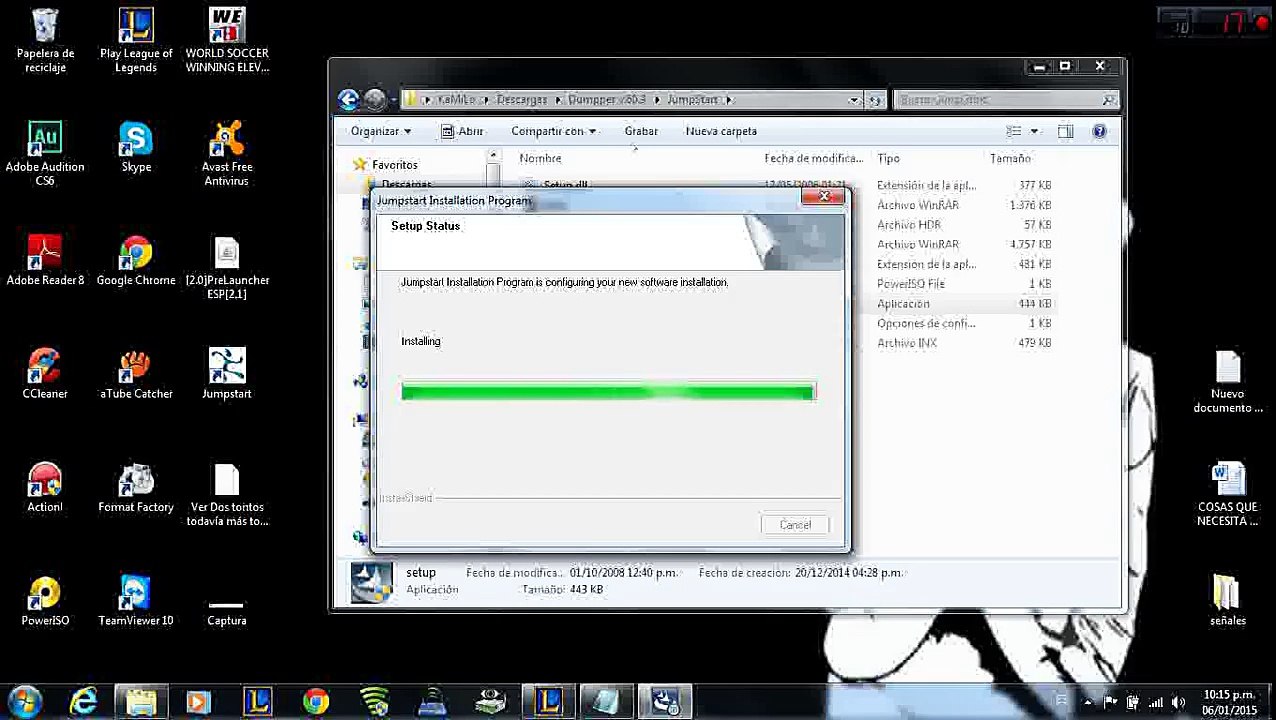Click Grabar in Explorer toolbar
This screenshot has height=720, width=1276.
click(641, 131)
